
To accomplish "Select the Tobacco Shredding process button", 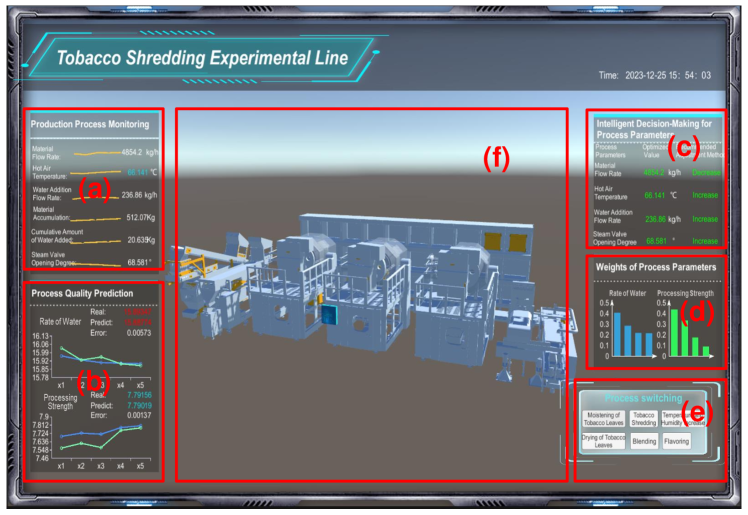I will 644,419.
